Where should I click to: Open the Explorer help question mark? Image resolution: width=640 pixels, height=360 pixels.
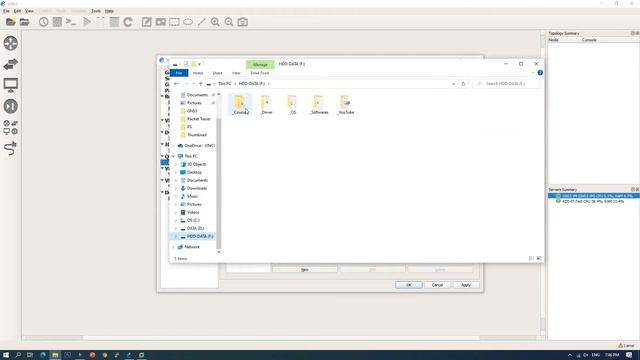tap(540, 73)
